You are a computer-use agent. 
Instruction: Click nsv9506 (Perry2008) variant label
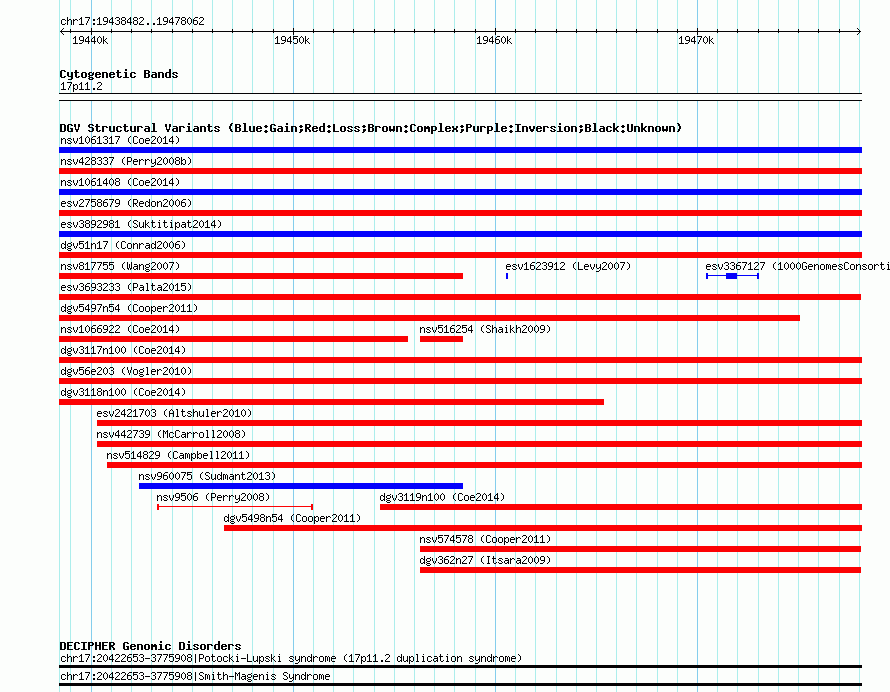point(213,497)
